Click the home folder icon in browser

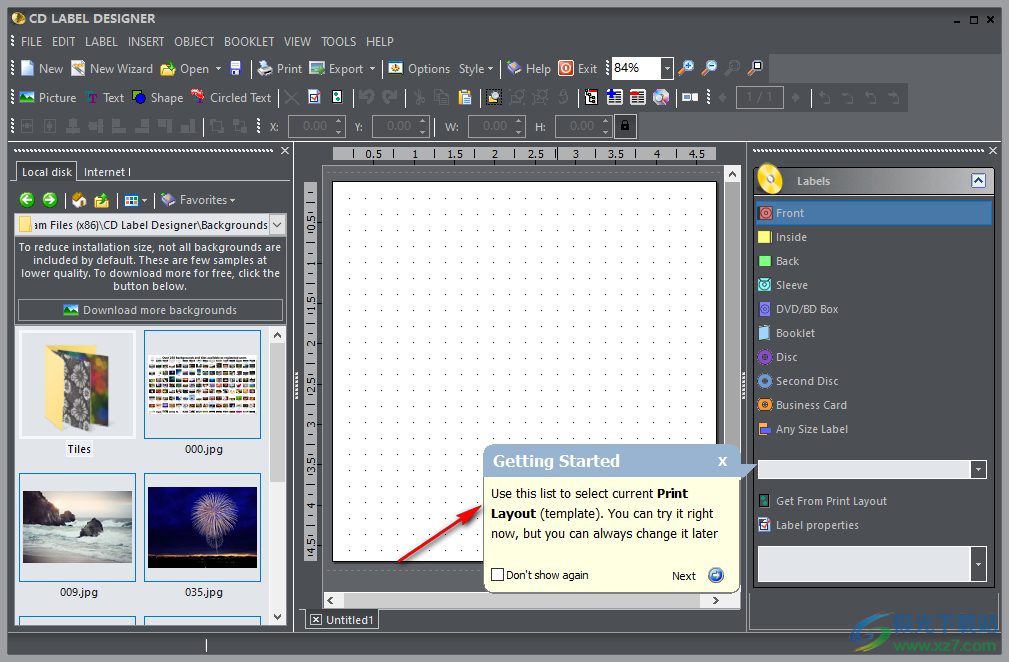tap(79, 201)
